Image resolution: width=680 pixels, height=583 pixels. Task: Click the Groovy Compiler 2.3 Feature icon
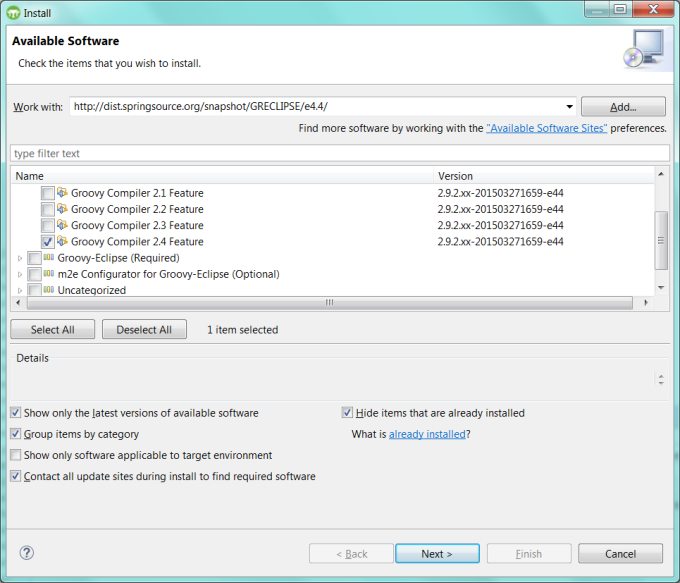pos(62,225)
